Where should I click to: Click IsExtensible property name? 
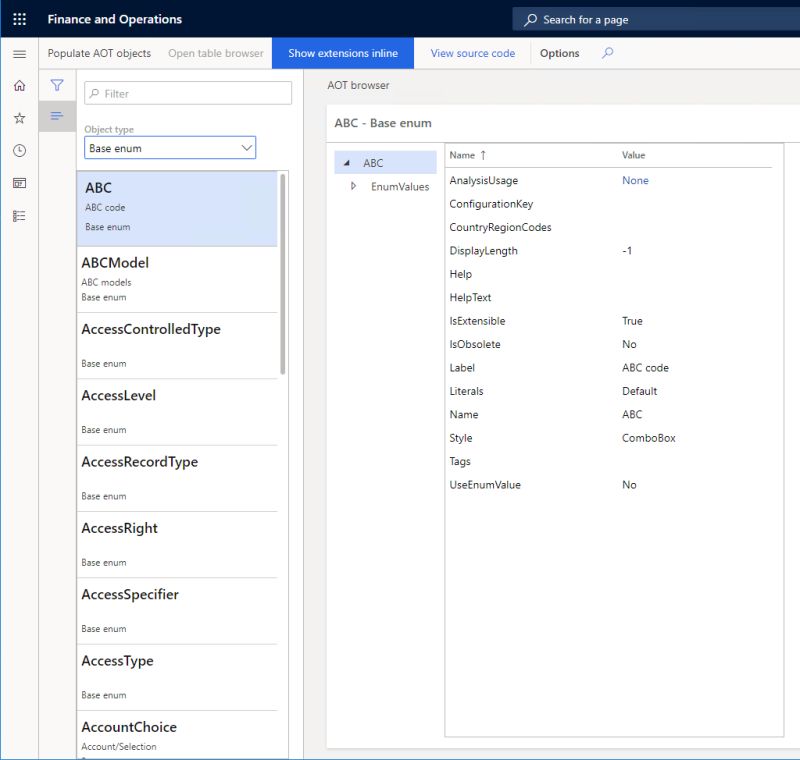[x=477, y=321]
